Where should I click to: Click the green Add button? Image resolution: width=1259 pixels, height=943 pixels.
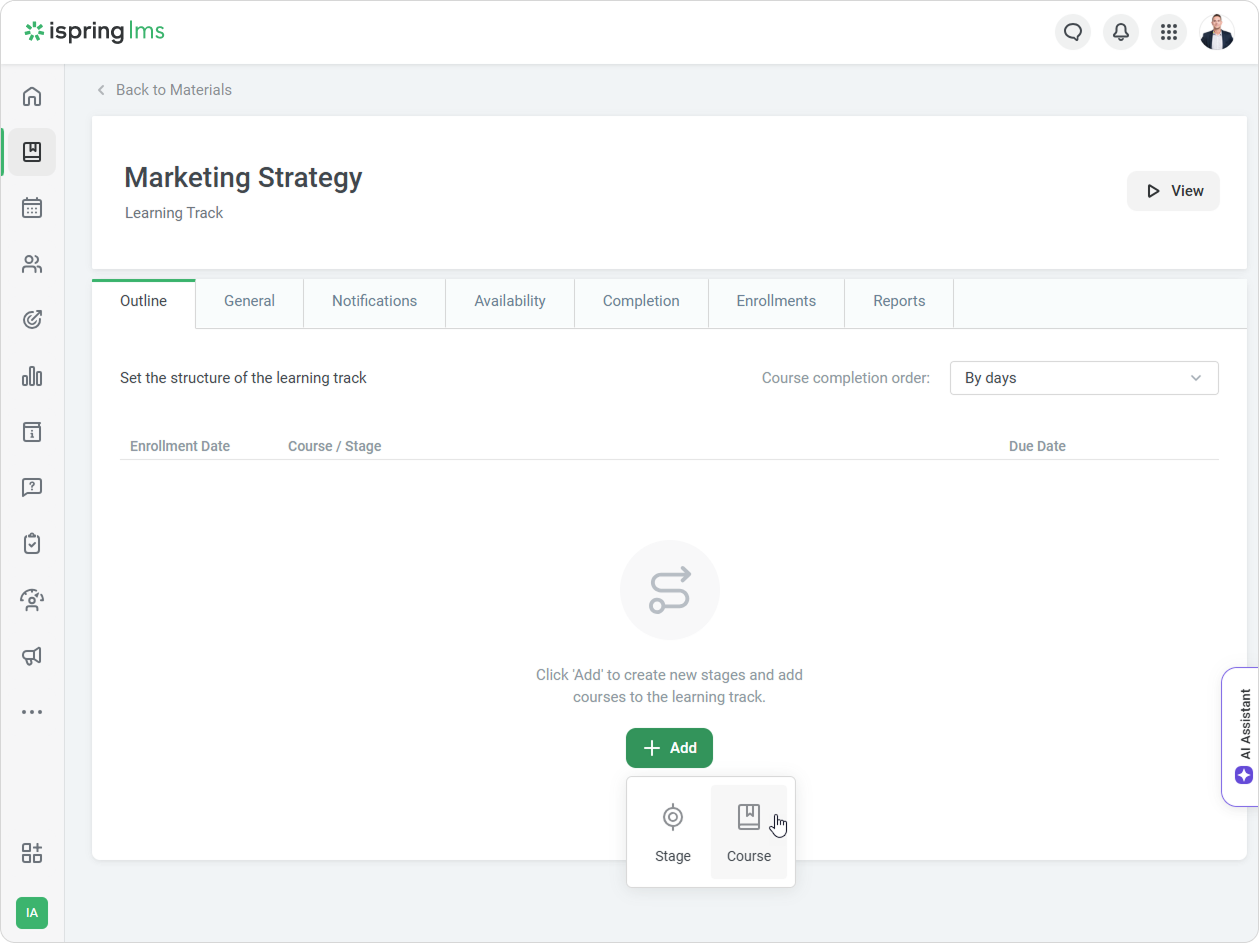tap(669, 748)
